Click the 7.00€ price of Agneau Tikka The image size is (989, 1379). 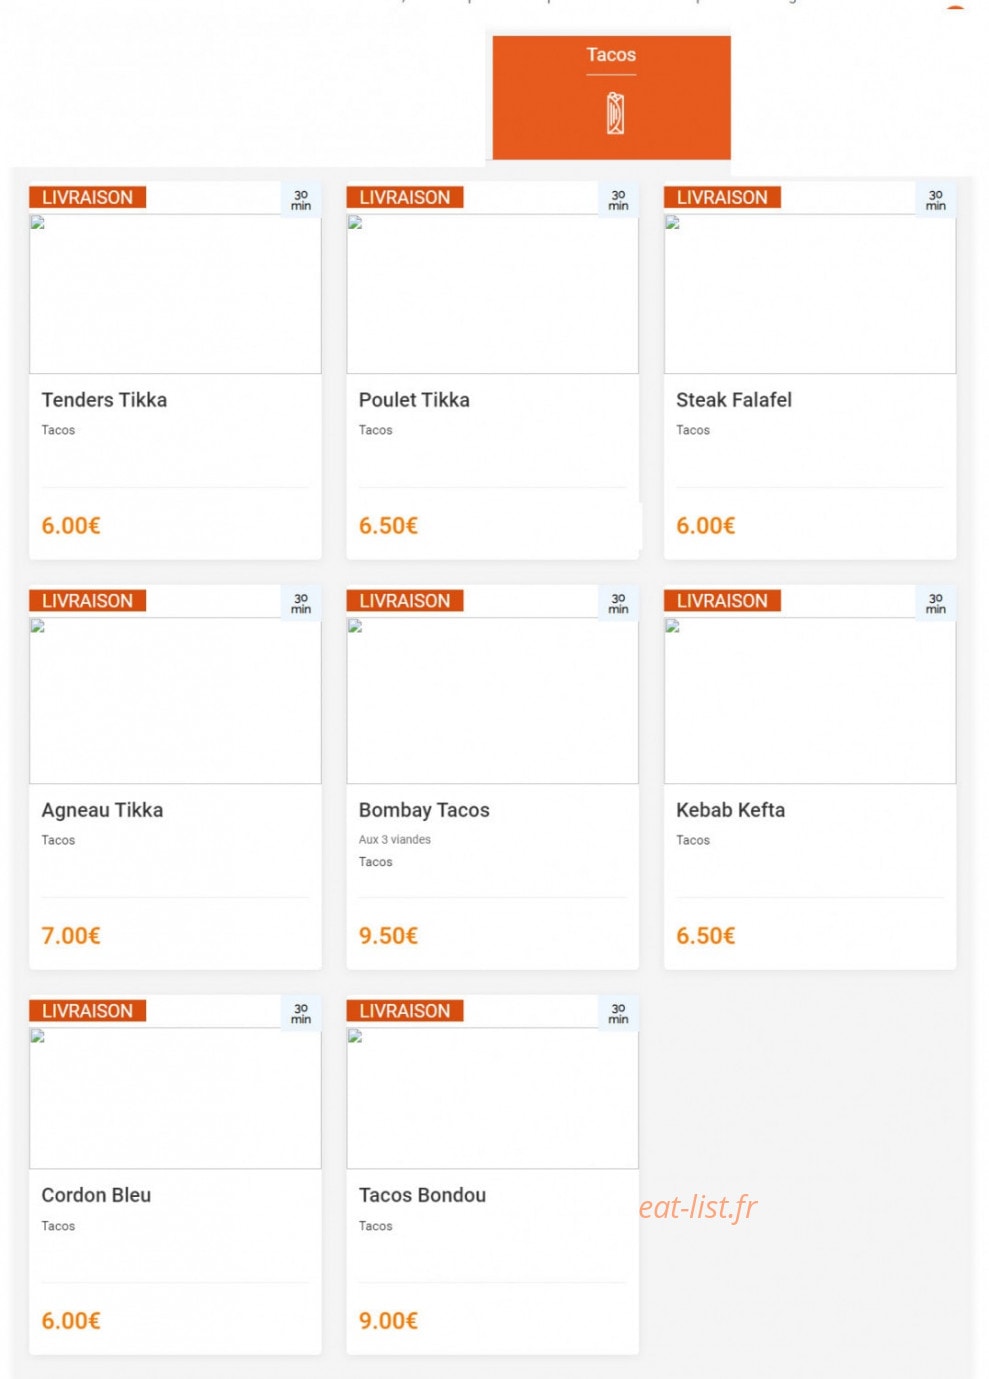[x=71, y=936]
